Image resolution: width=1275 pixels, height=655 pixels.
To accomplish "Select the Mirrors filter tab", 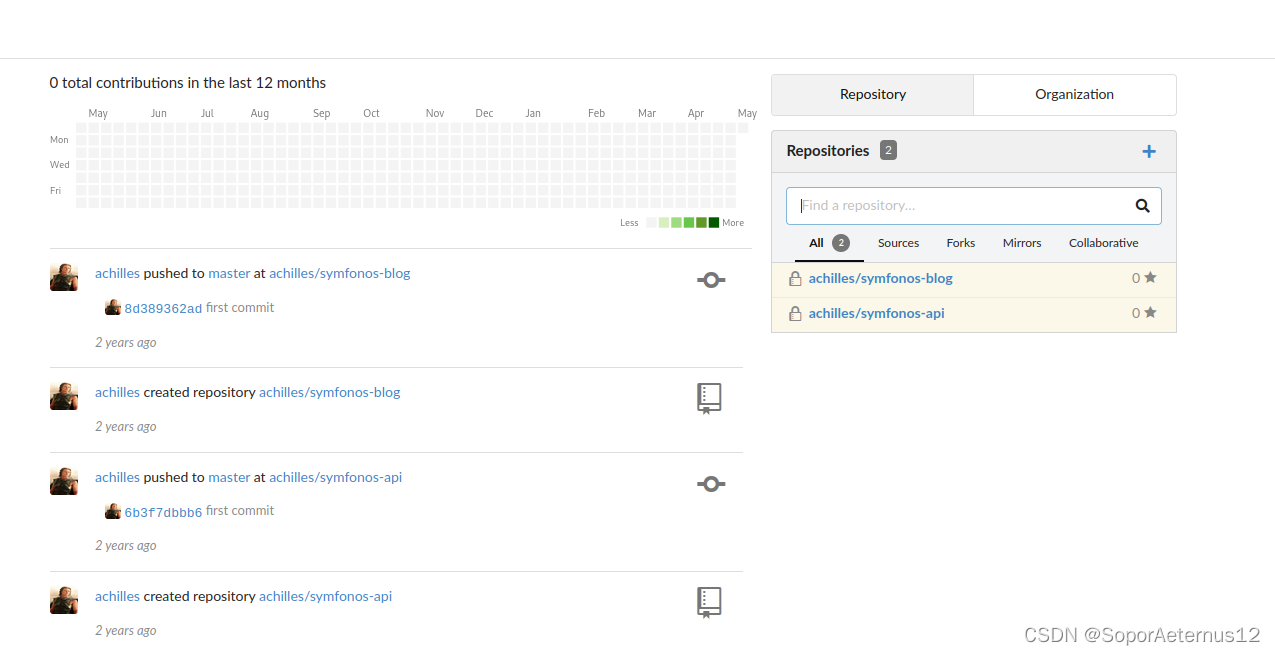I will coord(1022,243).
